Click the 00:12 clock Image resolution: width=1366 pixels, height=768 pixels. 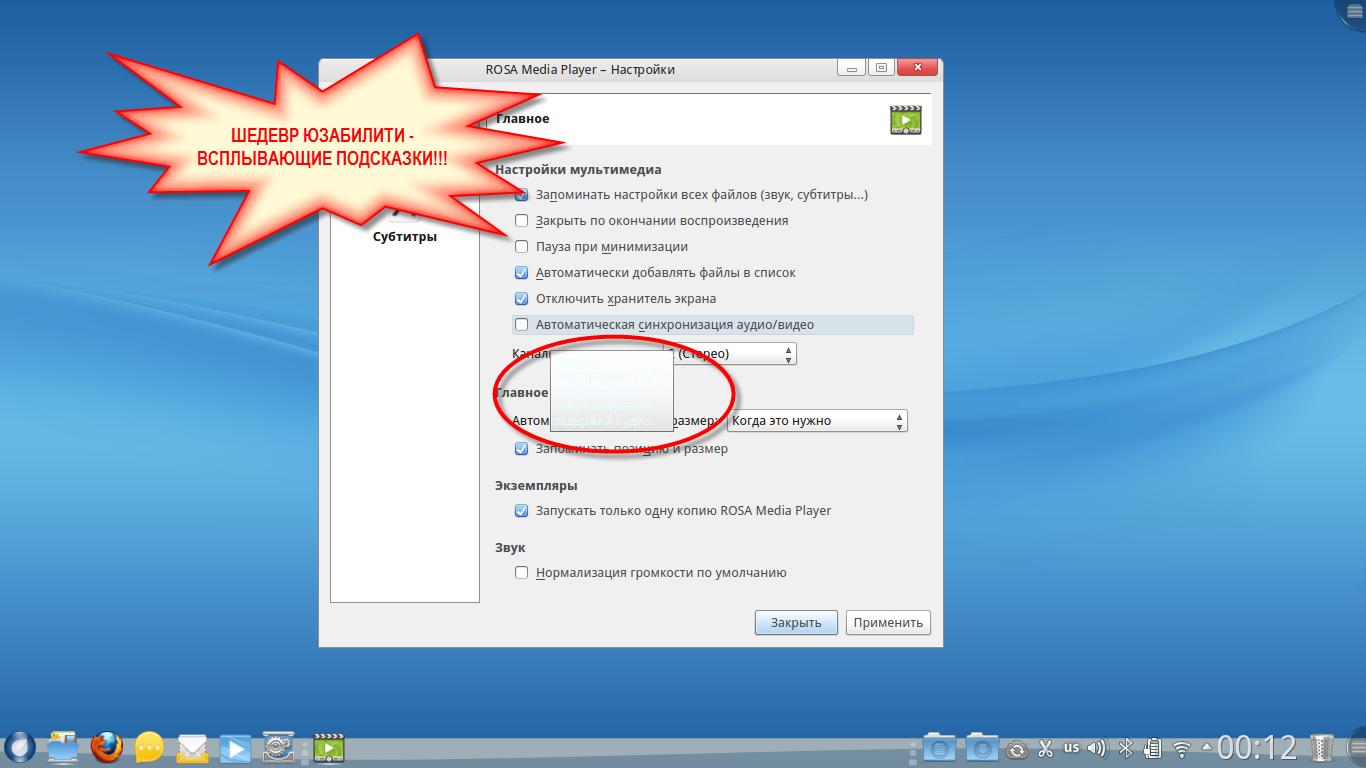click(x=1257, y=747)
